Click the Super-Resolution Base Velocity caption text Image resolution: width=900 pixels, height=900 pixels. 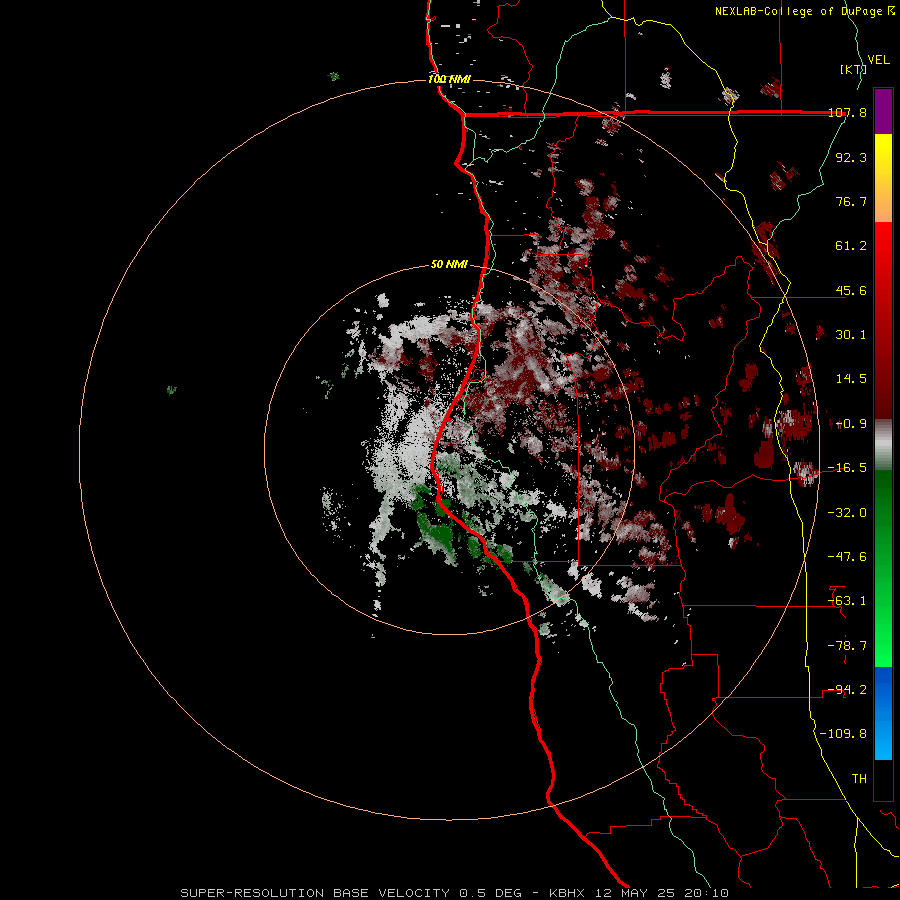[455, 893]
